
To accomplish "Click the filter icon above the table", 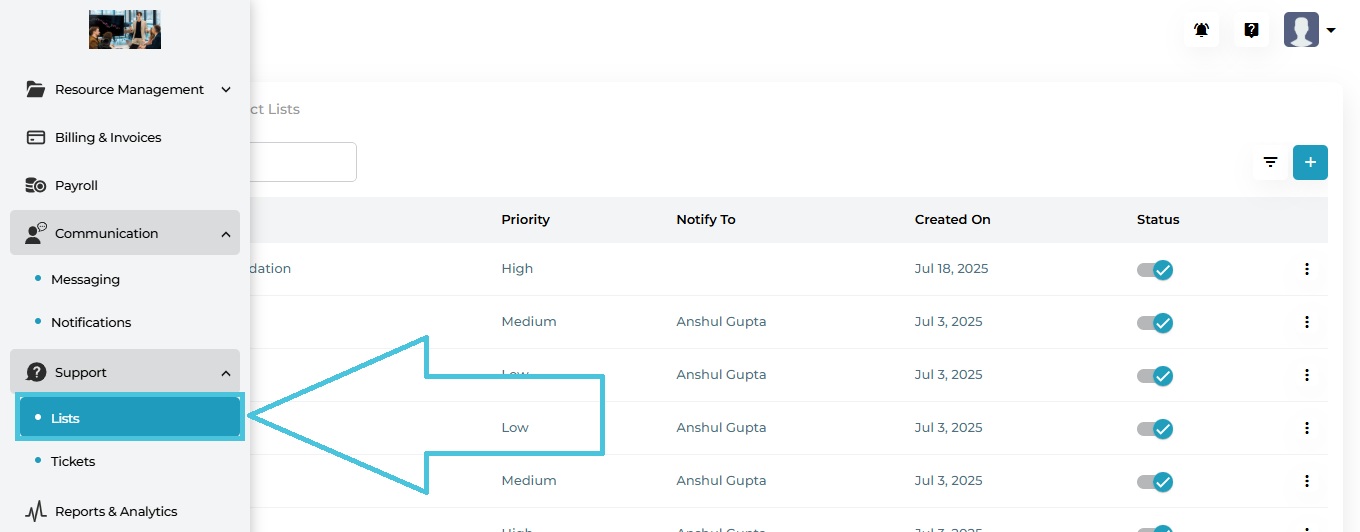I will point(1270,162).
